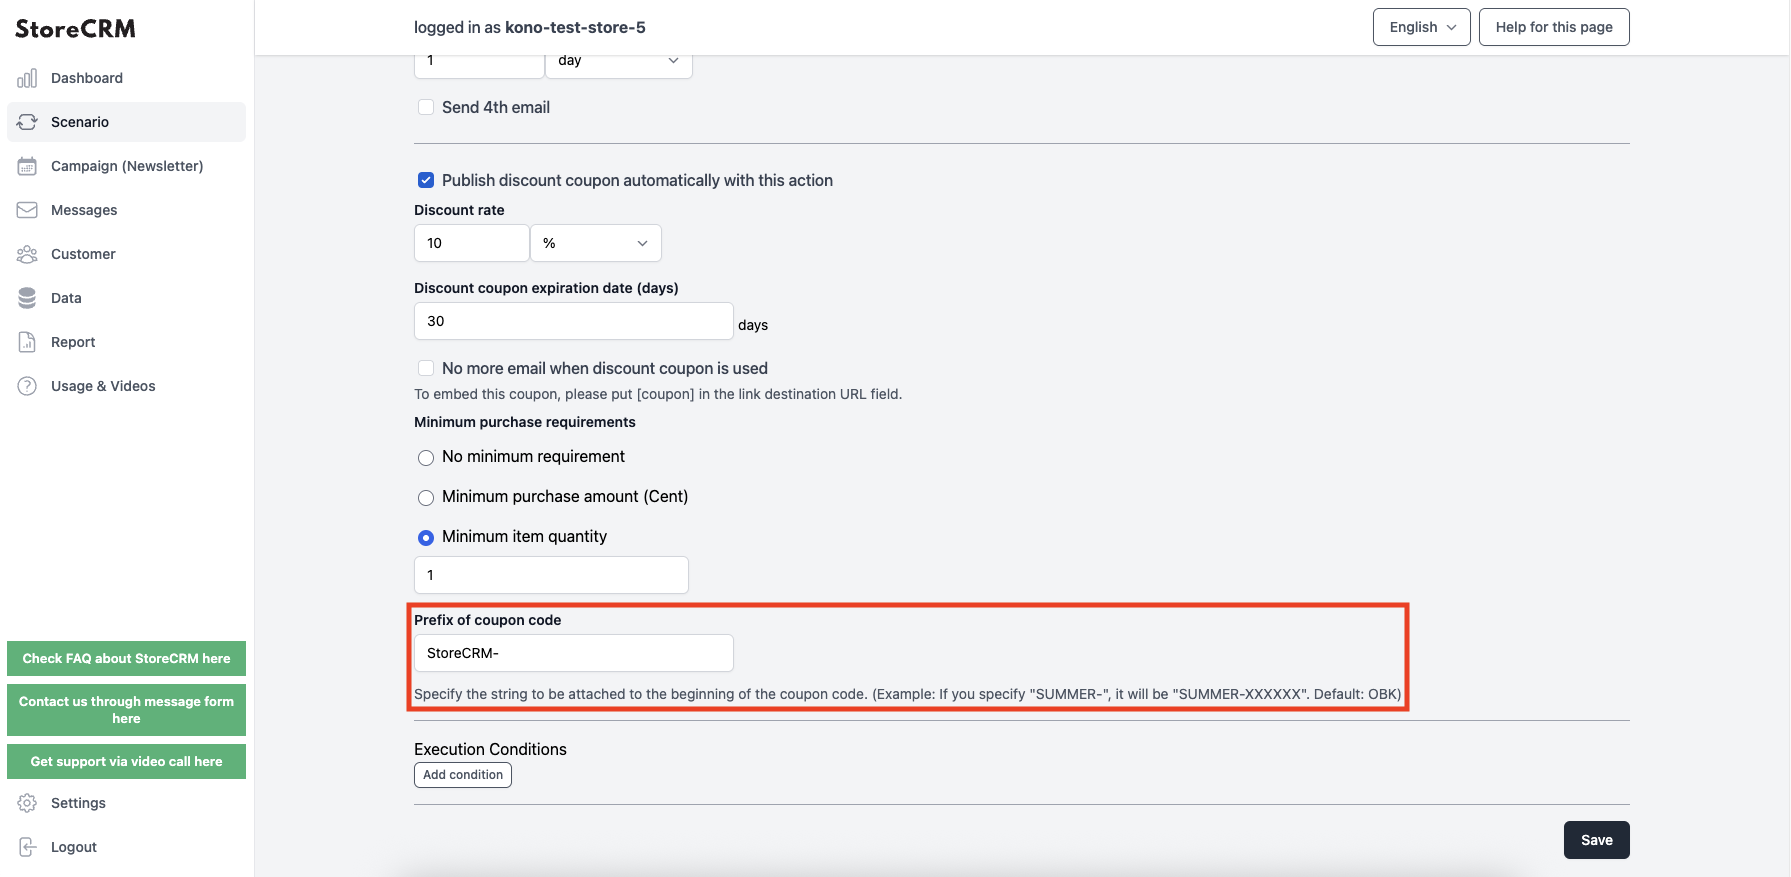This screenshot has height=877, width=1791.
Task: Select Minimum item quantity radio
Action: click(x=426, y=537)
